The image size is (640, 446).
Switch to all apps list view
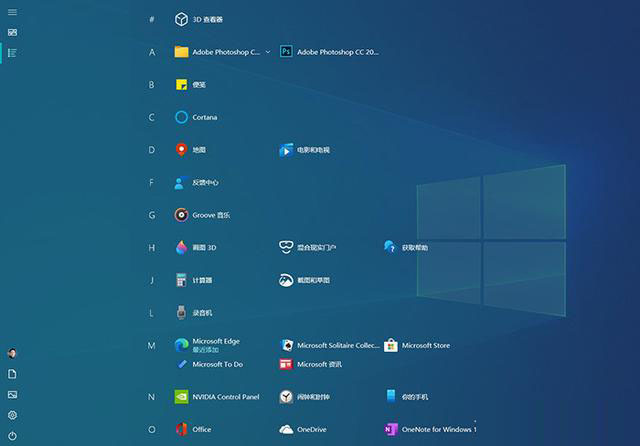pyautogui.click(x=12, y=53)
